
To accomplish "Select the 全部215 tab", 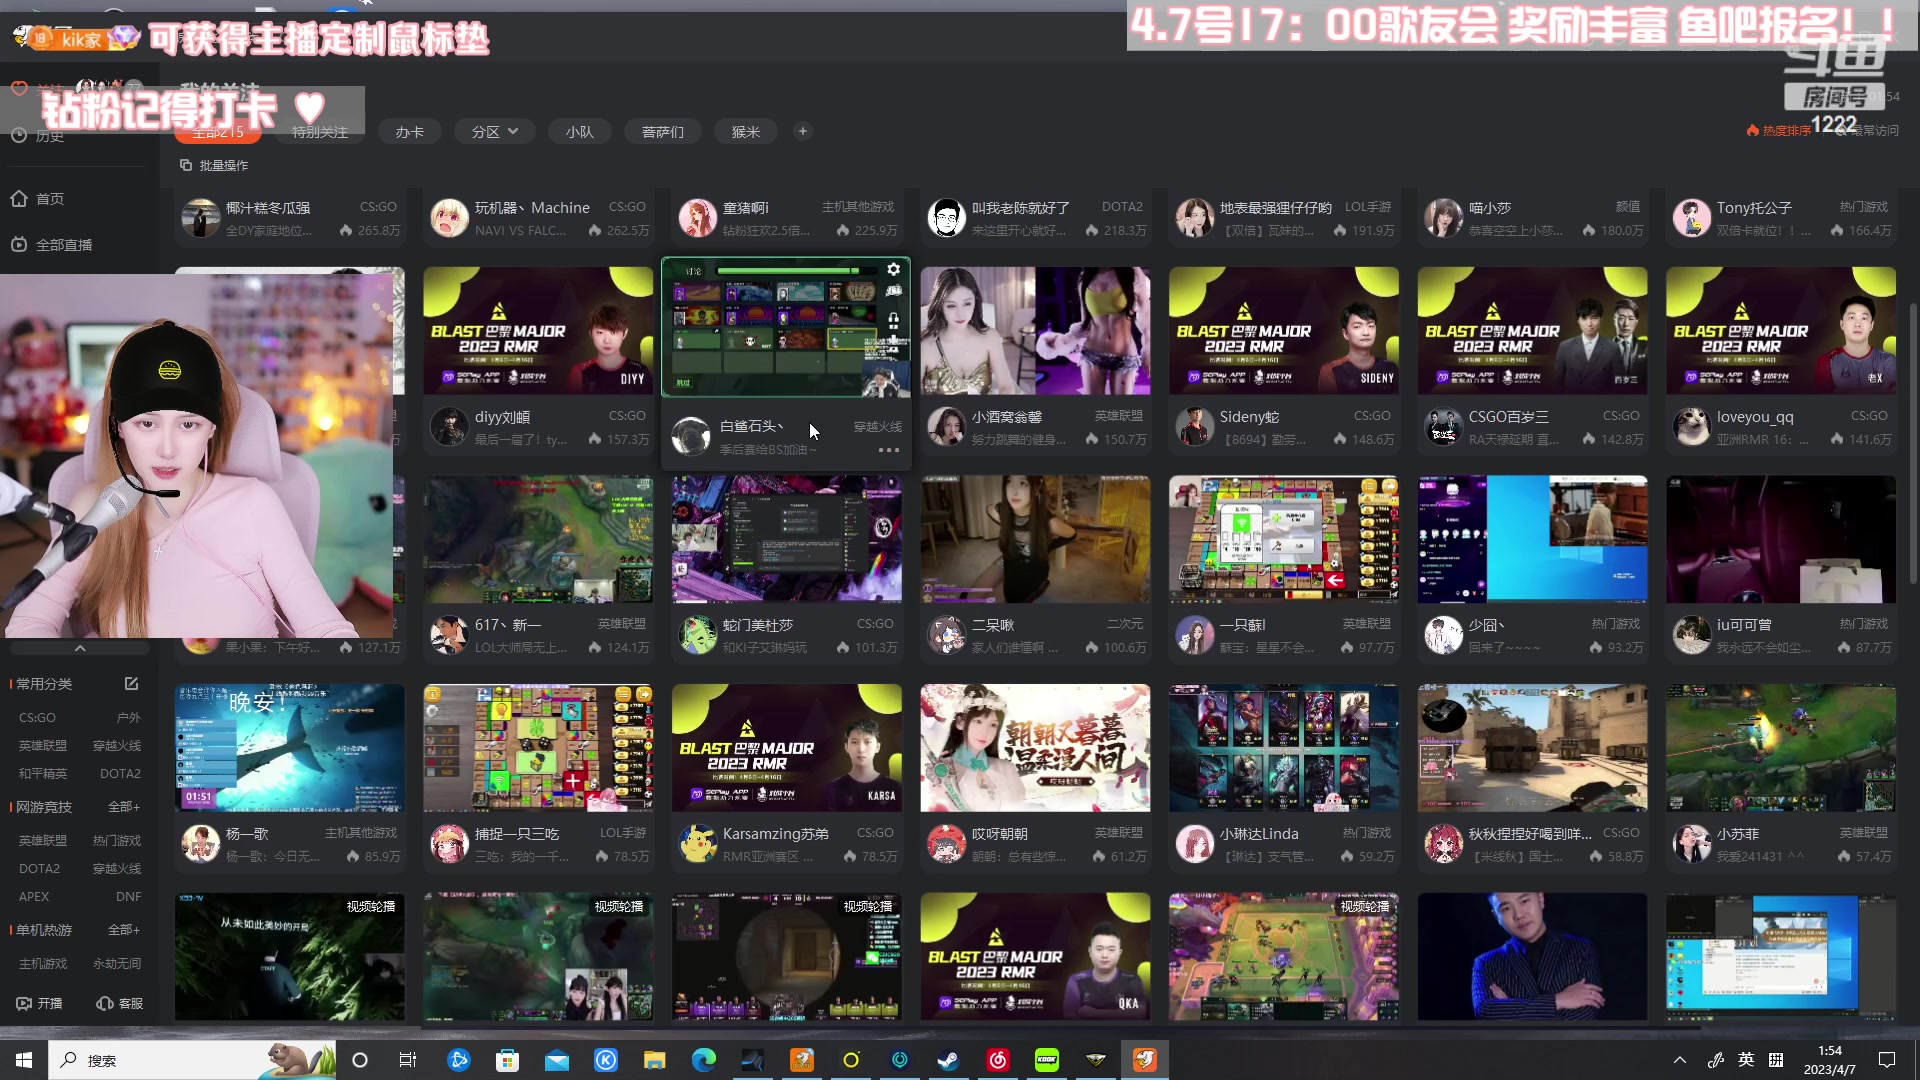I will 217,132.
